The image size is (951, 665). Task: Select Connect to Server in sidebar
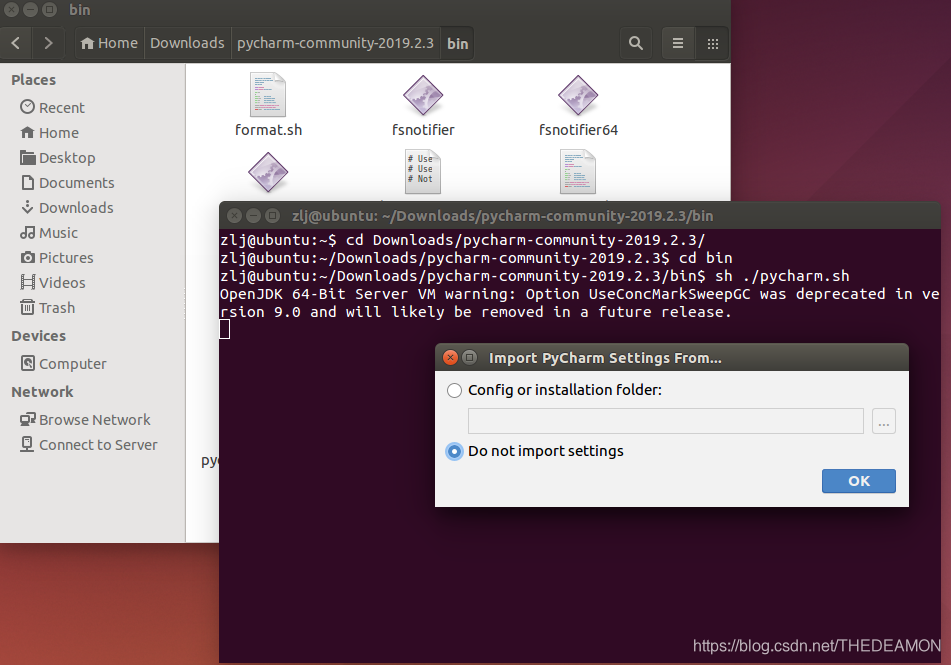pos(89,445)
